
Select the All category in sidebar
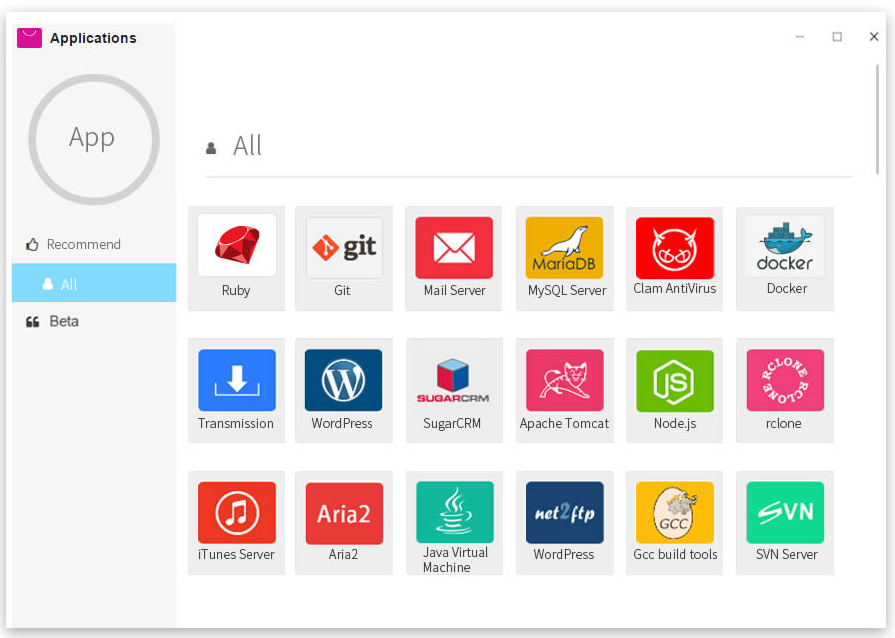tap(94, 283)
